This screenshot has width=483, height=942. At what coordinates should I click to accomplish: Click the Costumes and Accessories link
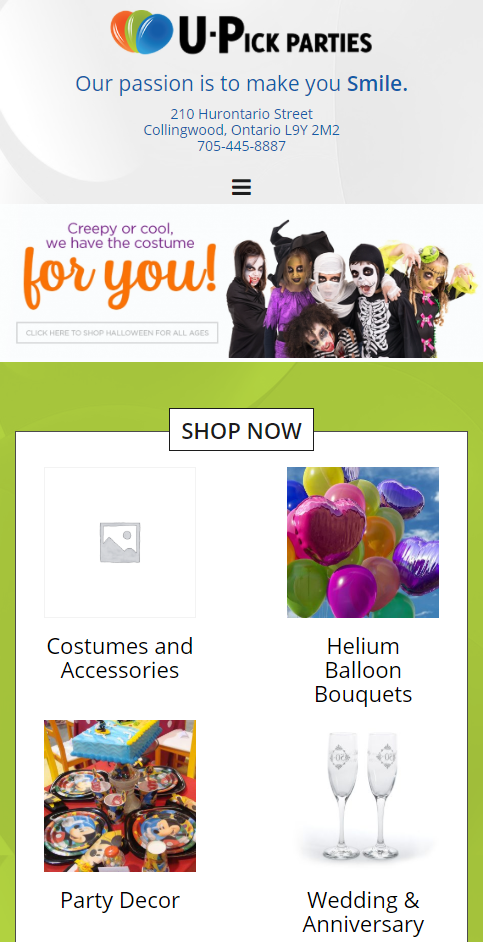[120, 658]
